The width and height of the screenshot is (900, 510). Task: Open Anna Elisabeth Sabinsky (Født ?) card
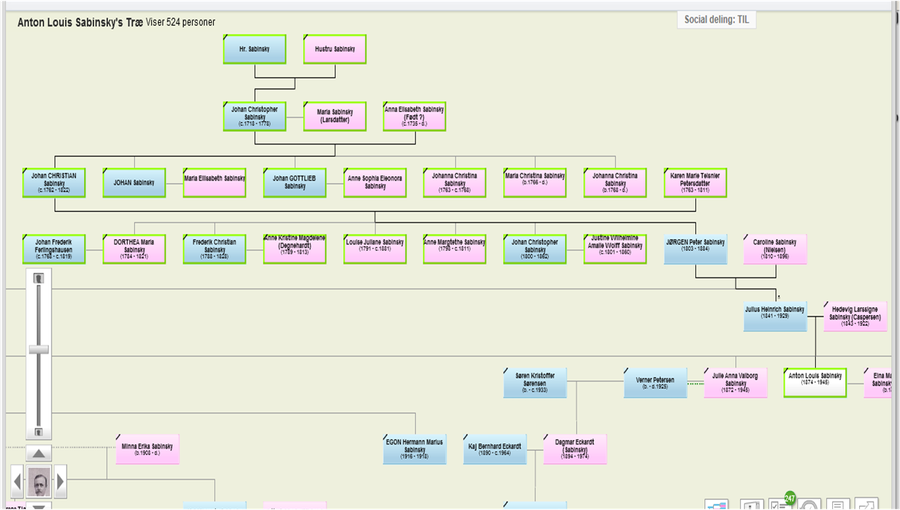(x=414, y=116)
